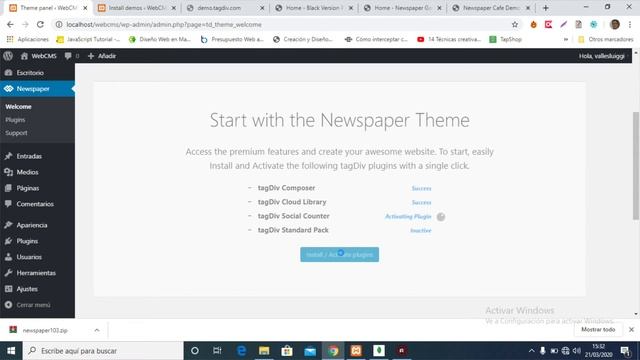The image size is (640, 360).
Task: Click the tagDiv Social Counter label
Action: click(x=293, y=216)
